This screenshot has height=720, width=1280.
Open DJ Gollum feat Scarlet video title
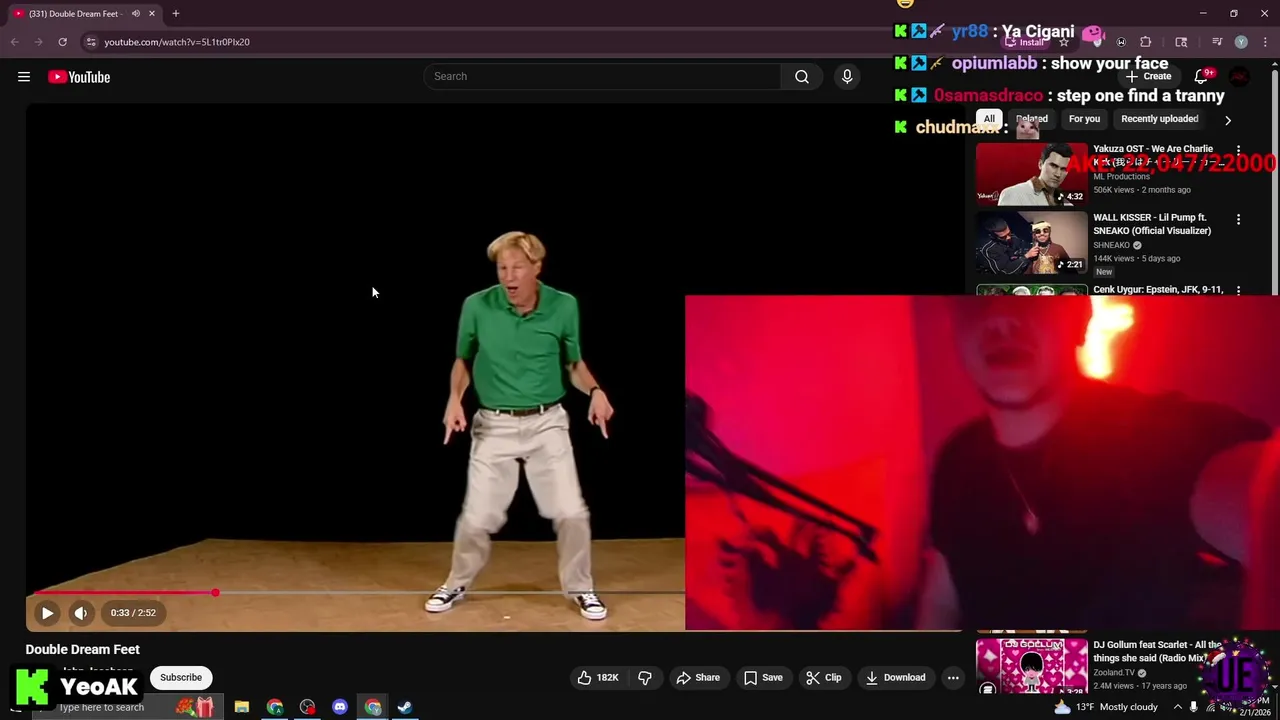tap(1157, 651)
